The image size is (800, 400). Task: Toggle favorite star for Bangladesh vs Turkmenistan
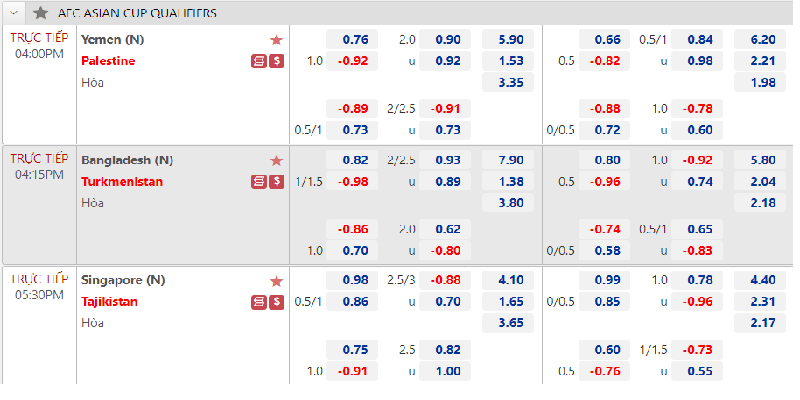pyautogui.click(x=276, y=161)
